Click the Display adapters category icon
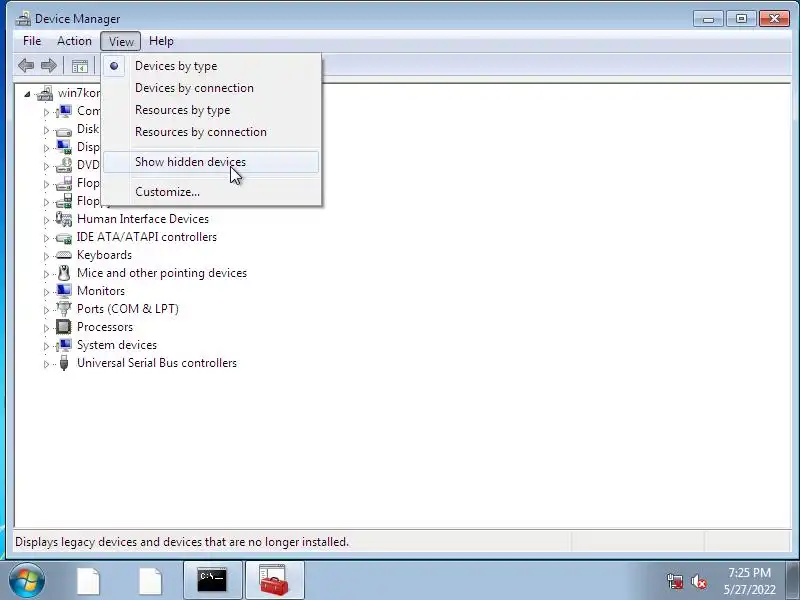The image size is (800, 600). click(x=64, y=147)
